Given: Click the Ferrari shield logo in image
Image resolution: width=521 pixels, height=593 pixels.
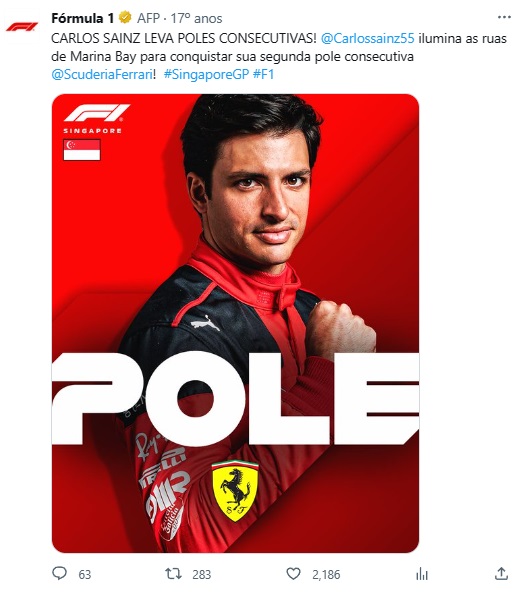Looking at the screenshot, I should click(235, 491).
